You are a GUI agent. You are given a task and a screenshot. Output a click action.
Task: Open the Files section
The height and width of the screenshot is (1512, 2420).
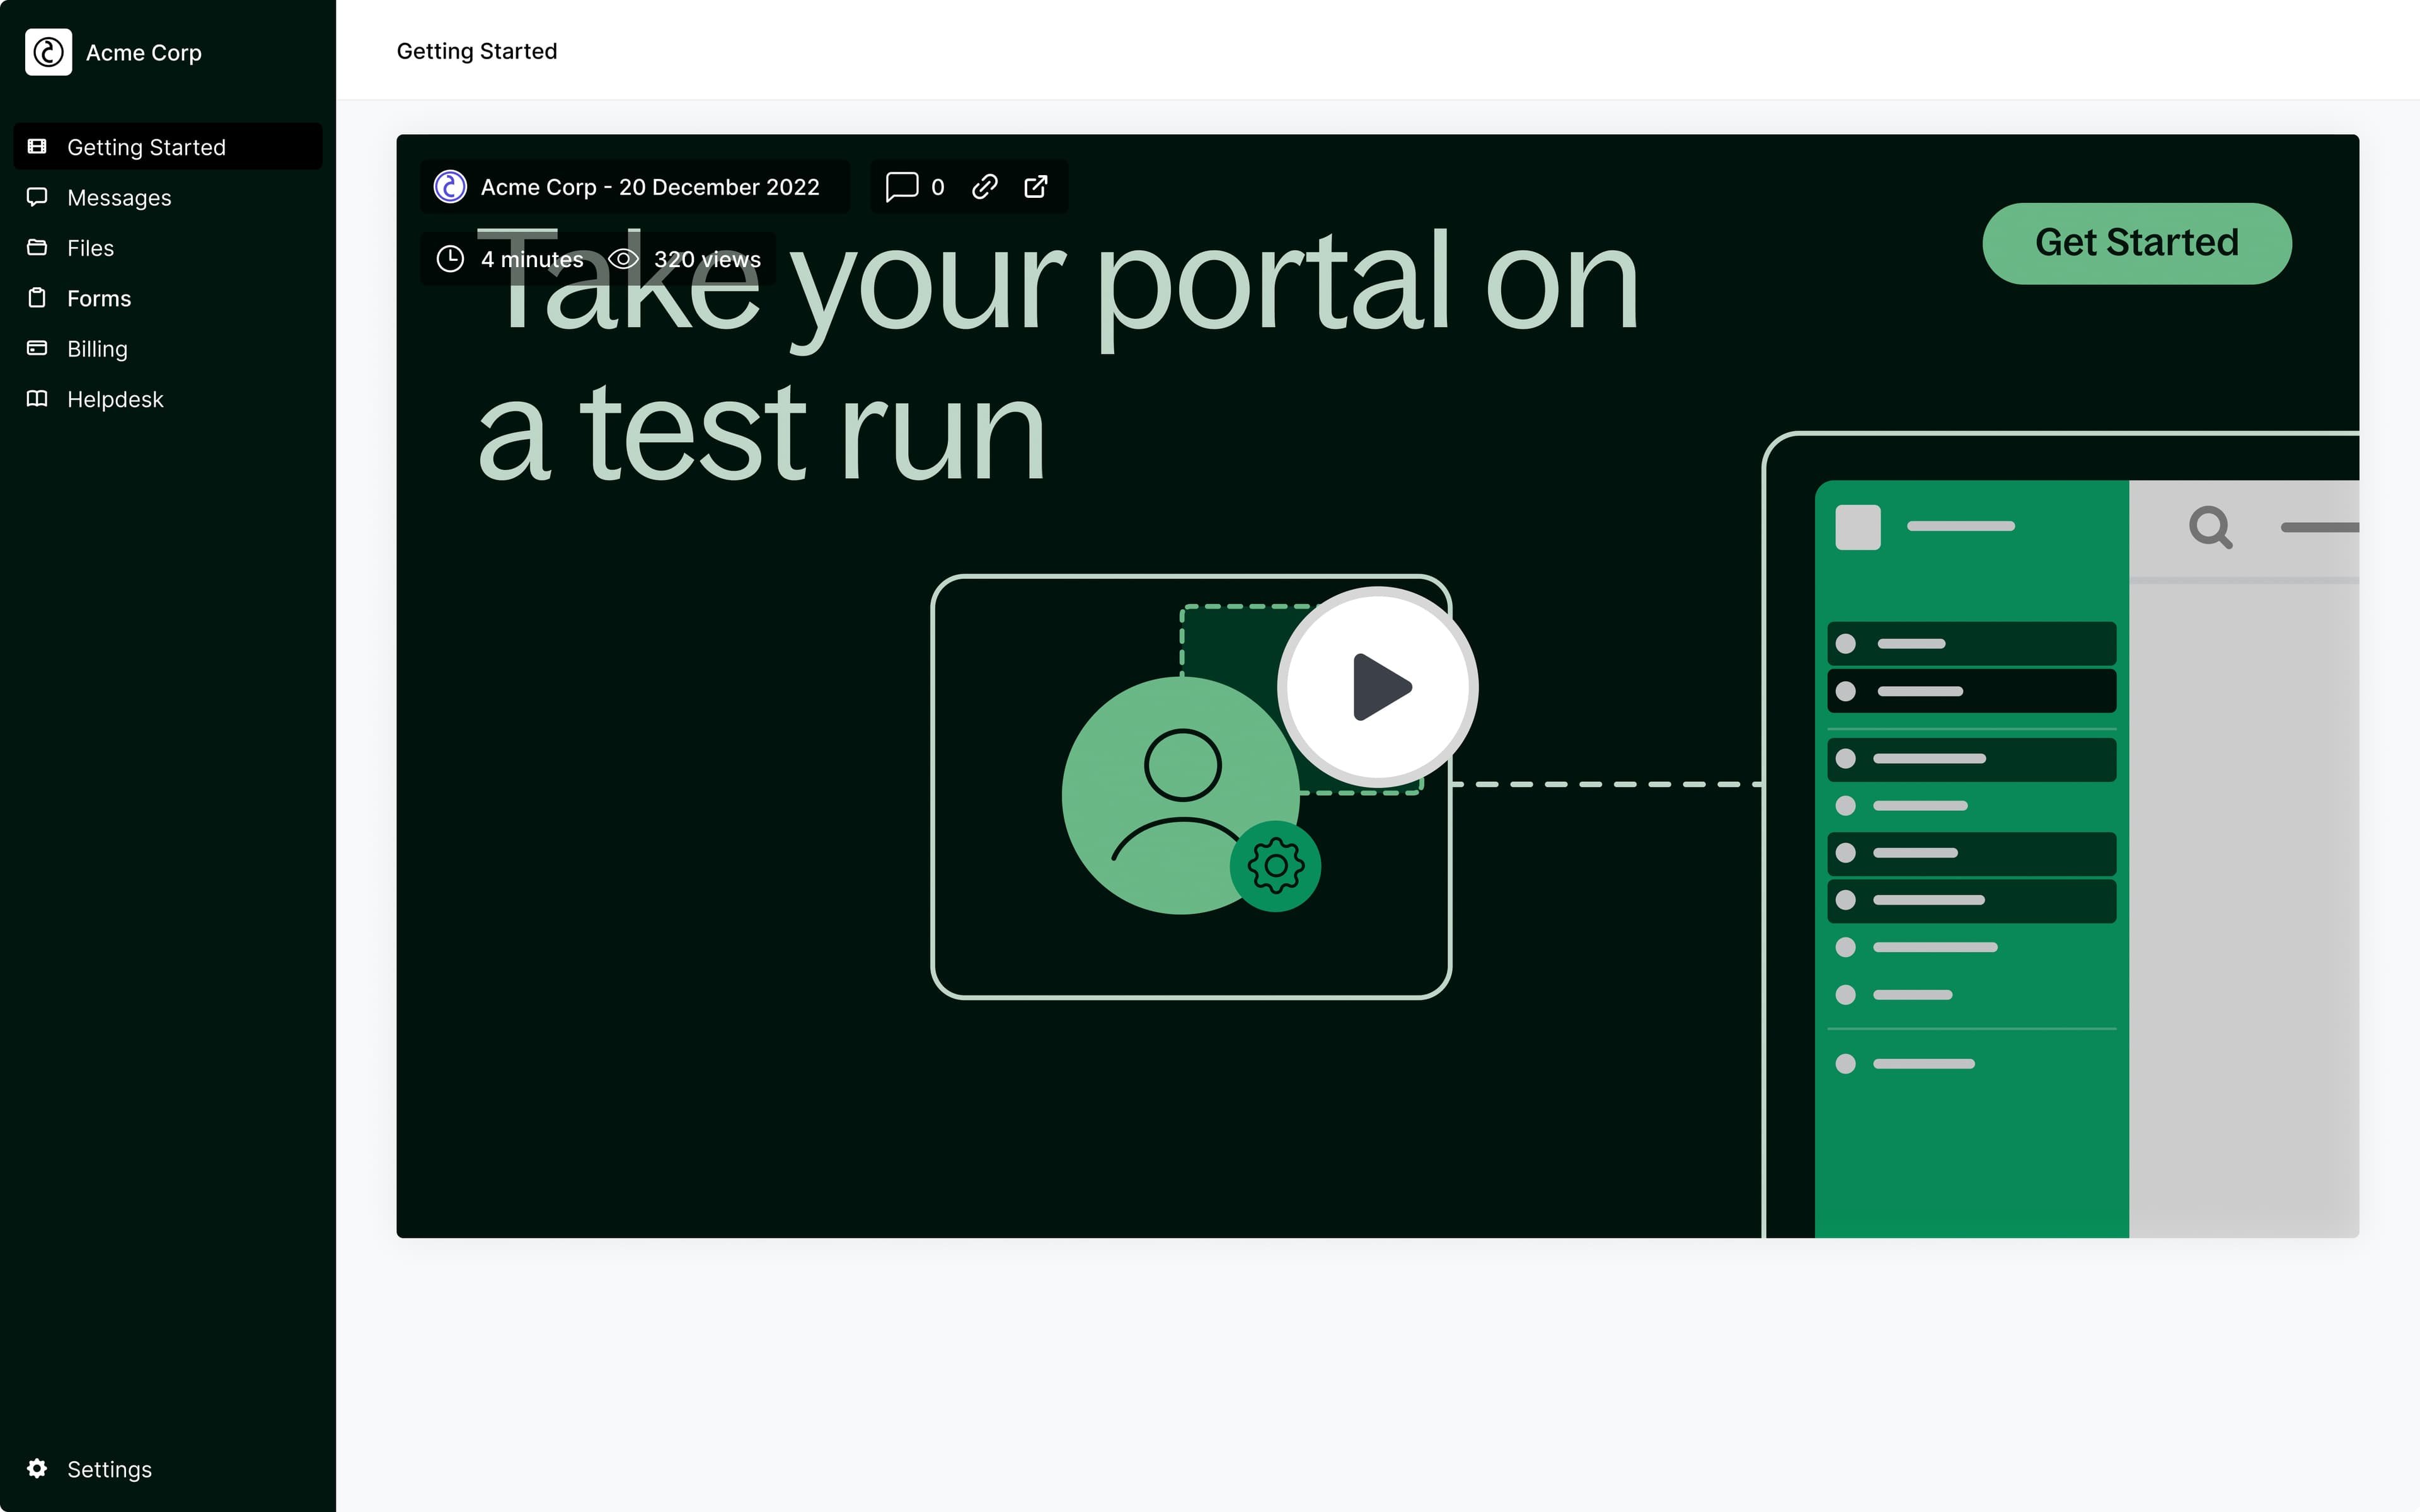90,248
